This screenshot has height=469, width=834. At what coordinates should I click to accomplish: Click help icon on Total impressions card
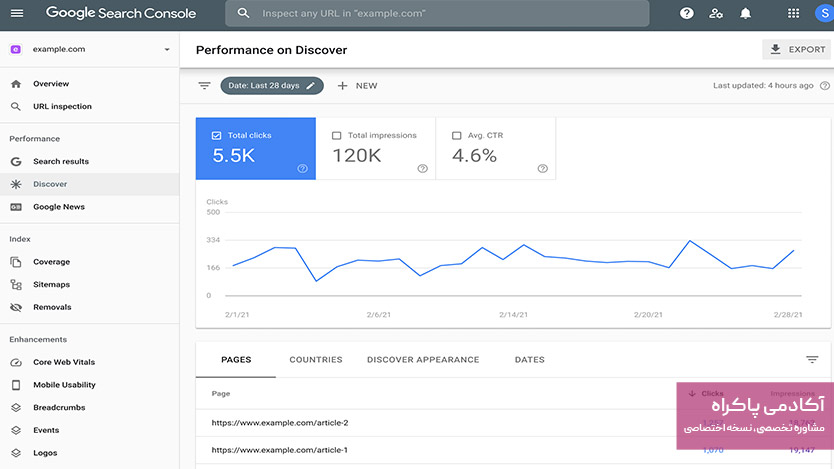422,169
